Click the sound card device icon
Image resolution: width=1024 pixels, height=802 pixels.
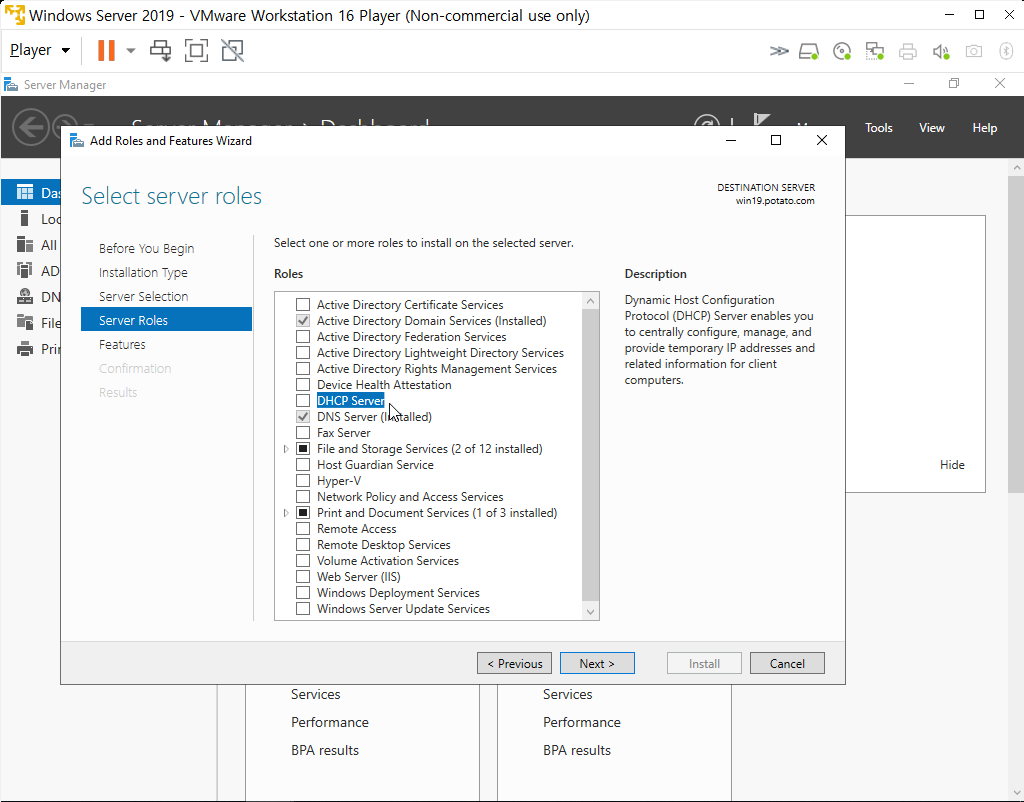941,51
